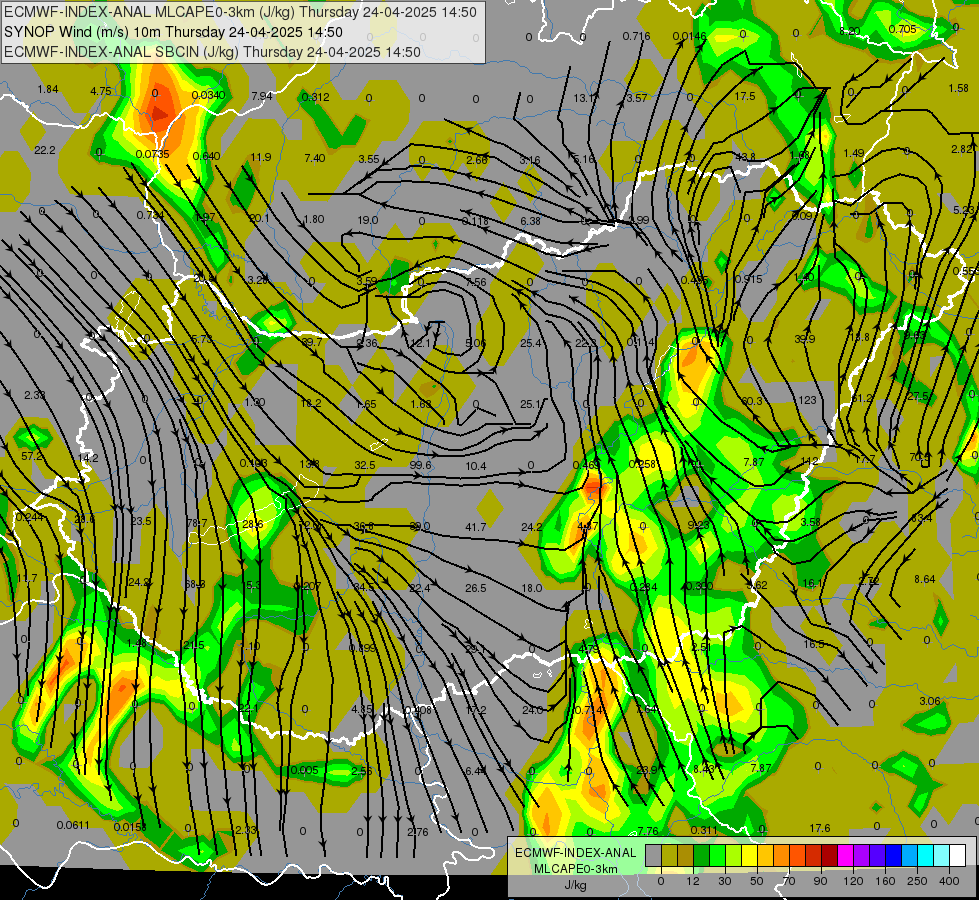Click the legend label ECMWF-INDEX-ANAL

tap(575, 853)
